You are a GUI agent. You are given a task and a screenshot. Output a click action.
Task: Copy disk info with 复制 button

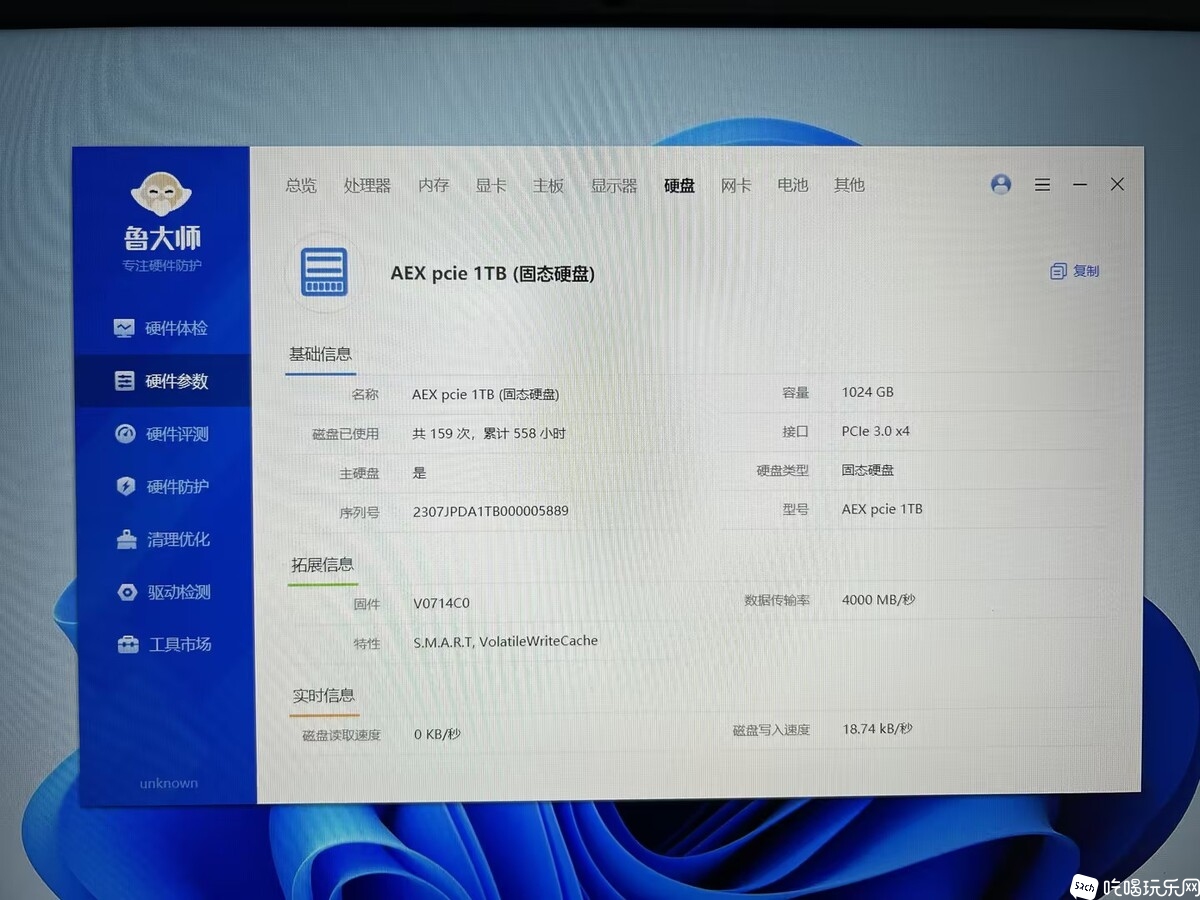(1075, 271)
